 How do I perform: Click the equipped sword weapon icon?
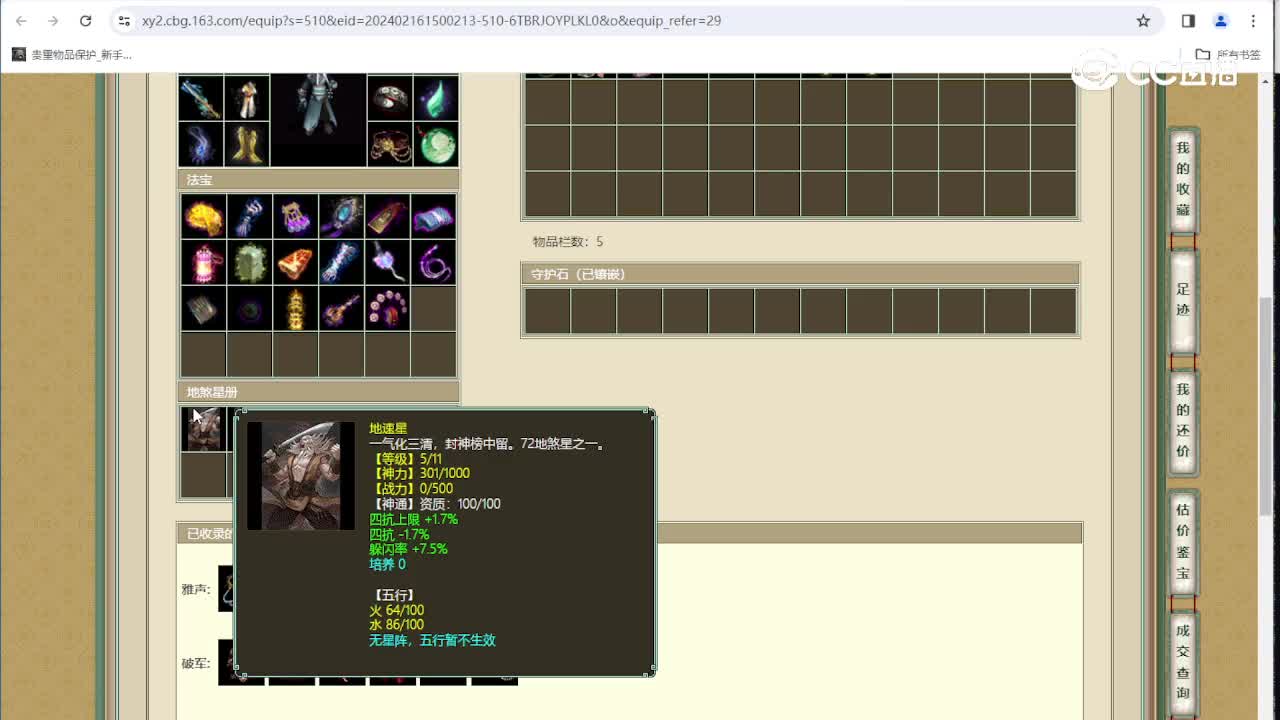(x=201, y=97)
